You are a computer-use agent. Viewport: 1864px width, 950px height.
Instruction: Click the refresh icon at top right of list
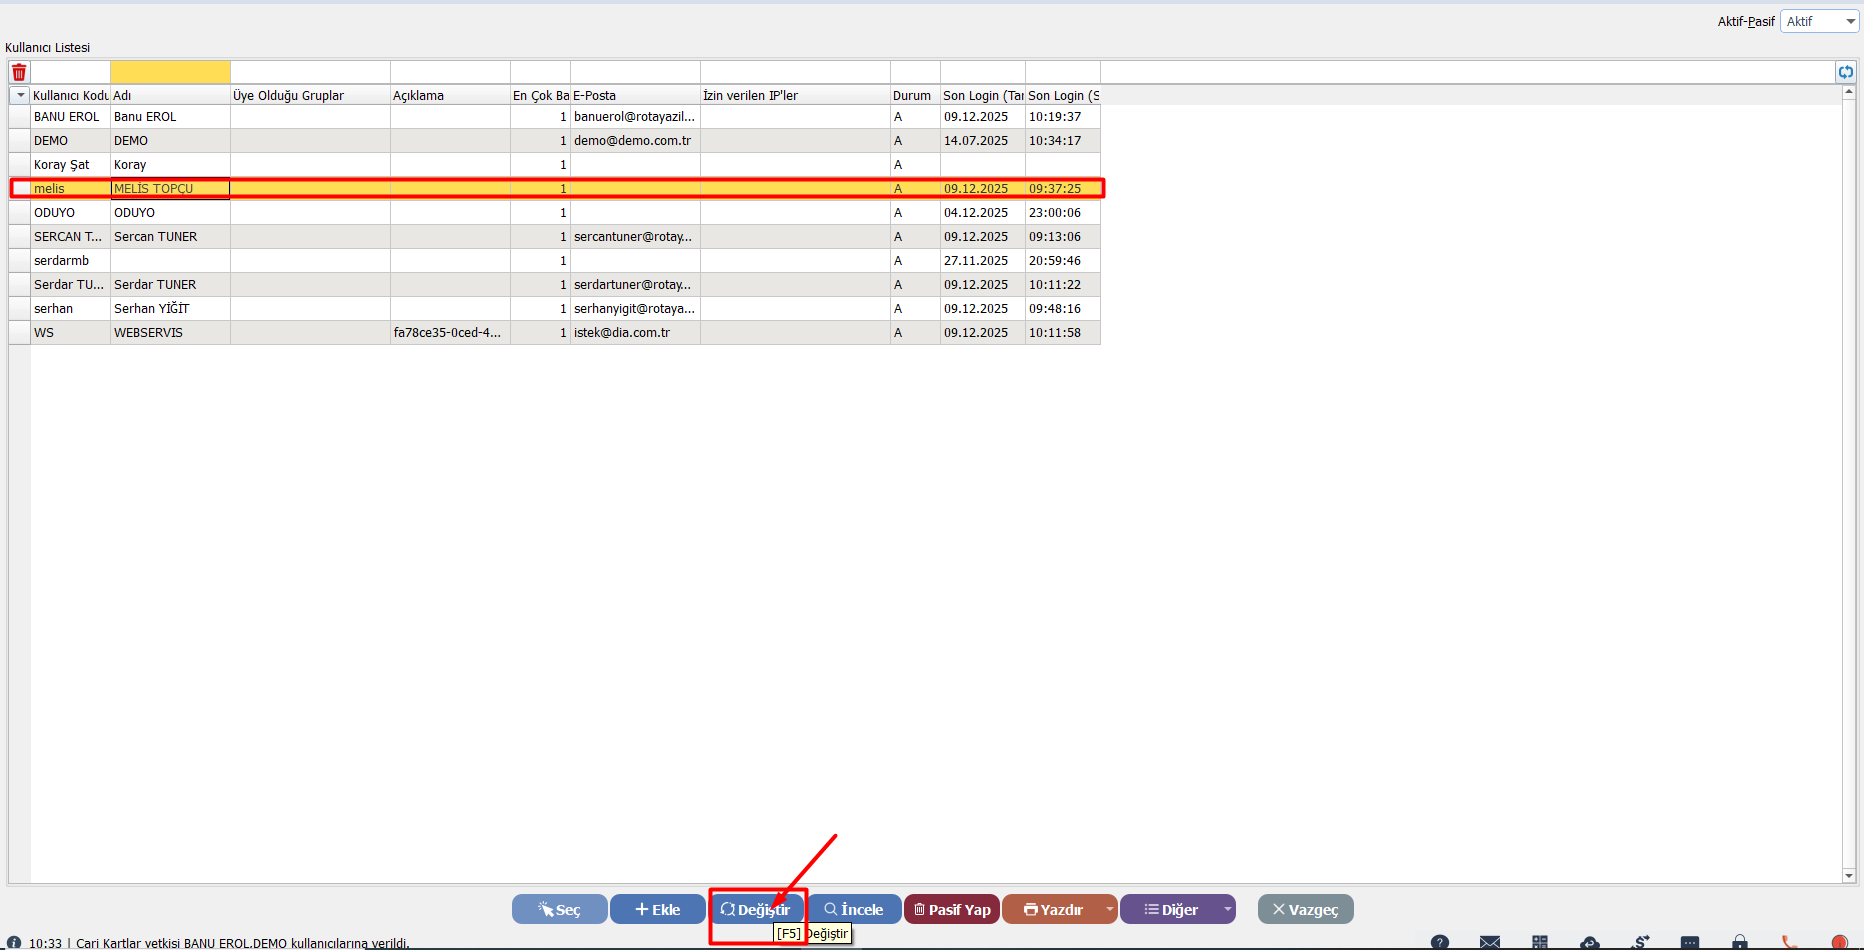click(1845, 72)
